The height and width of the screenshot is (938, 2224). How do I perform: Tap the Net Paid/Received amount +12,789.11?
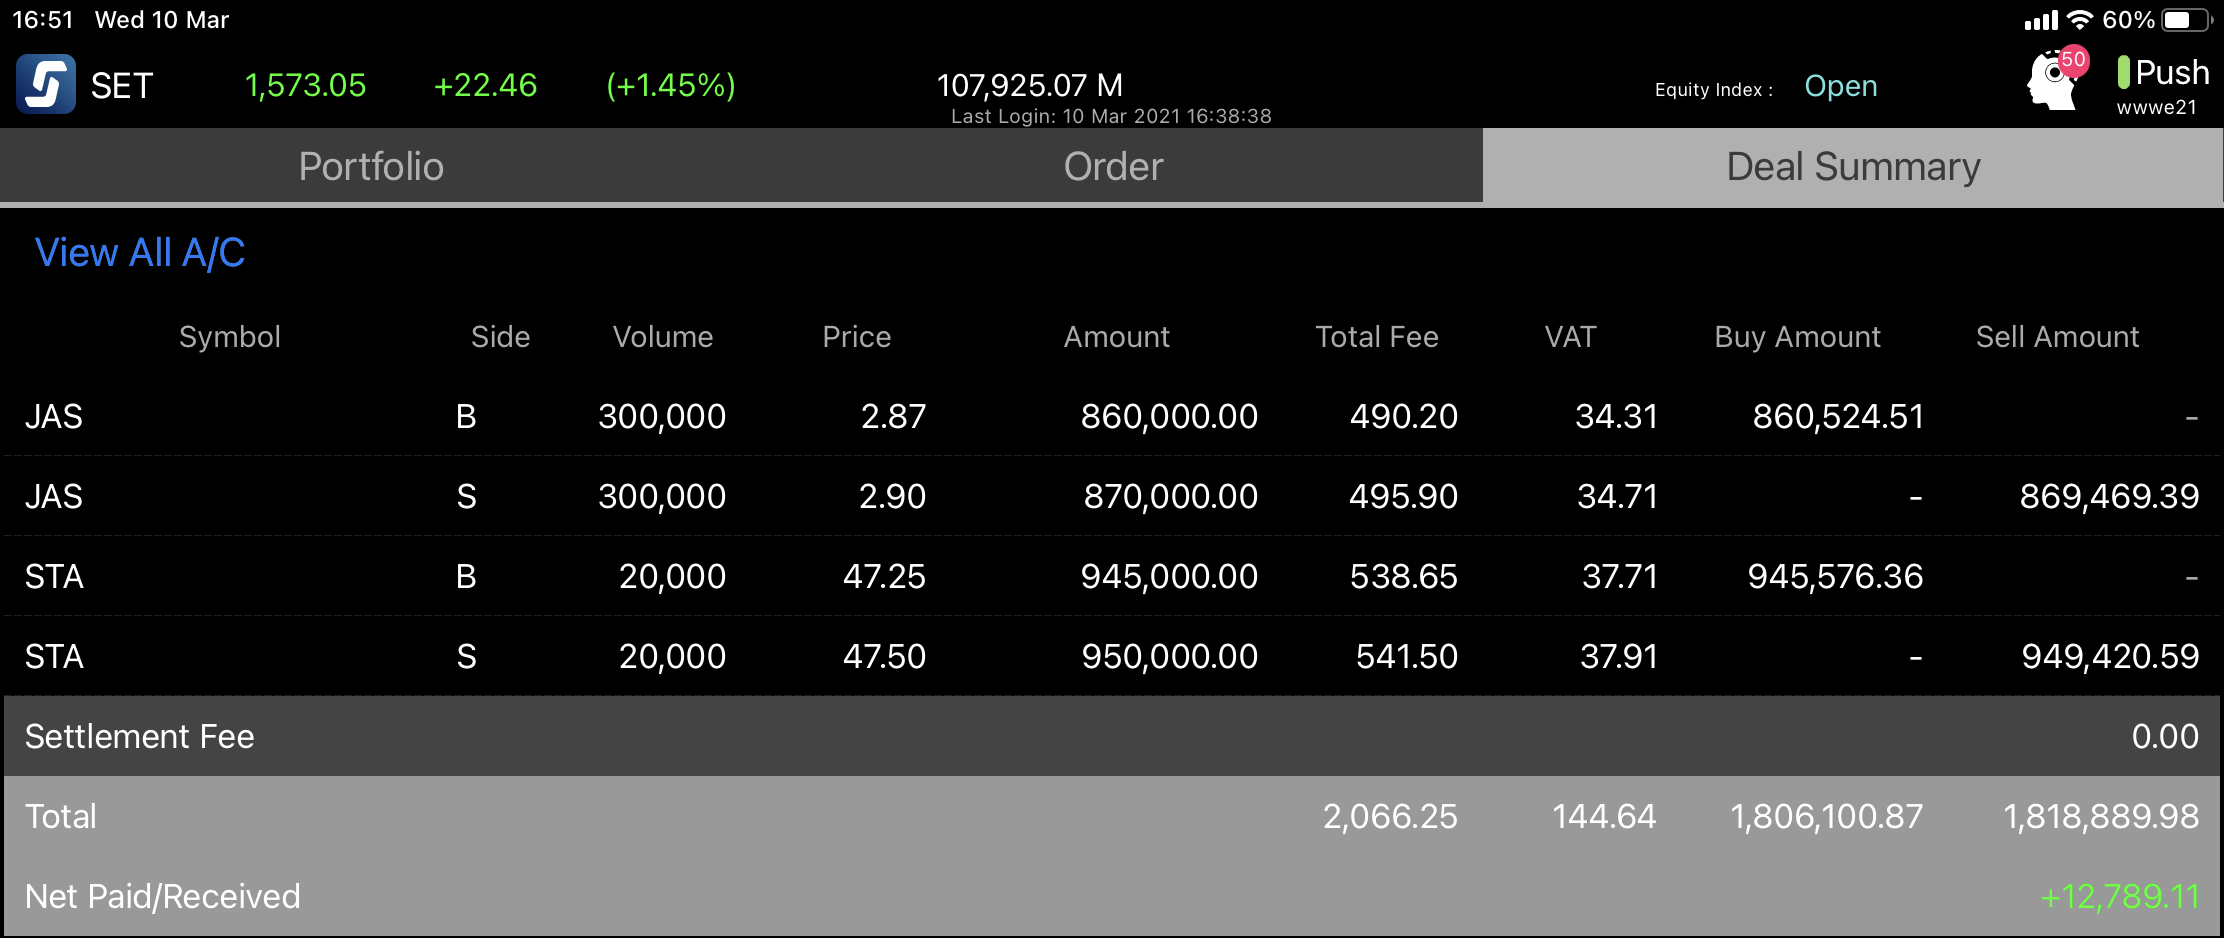point(2119,896)
